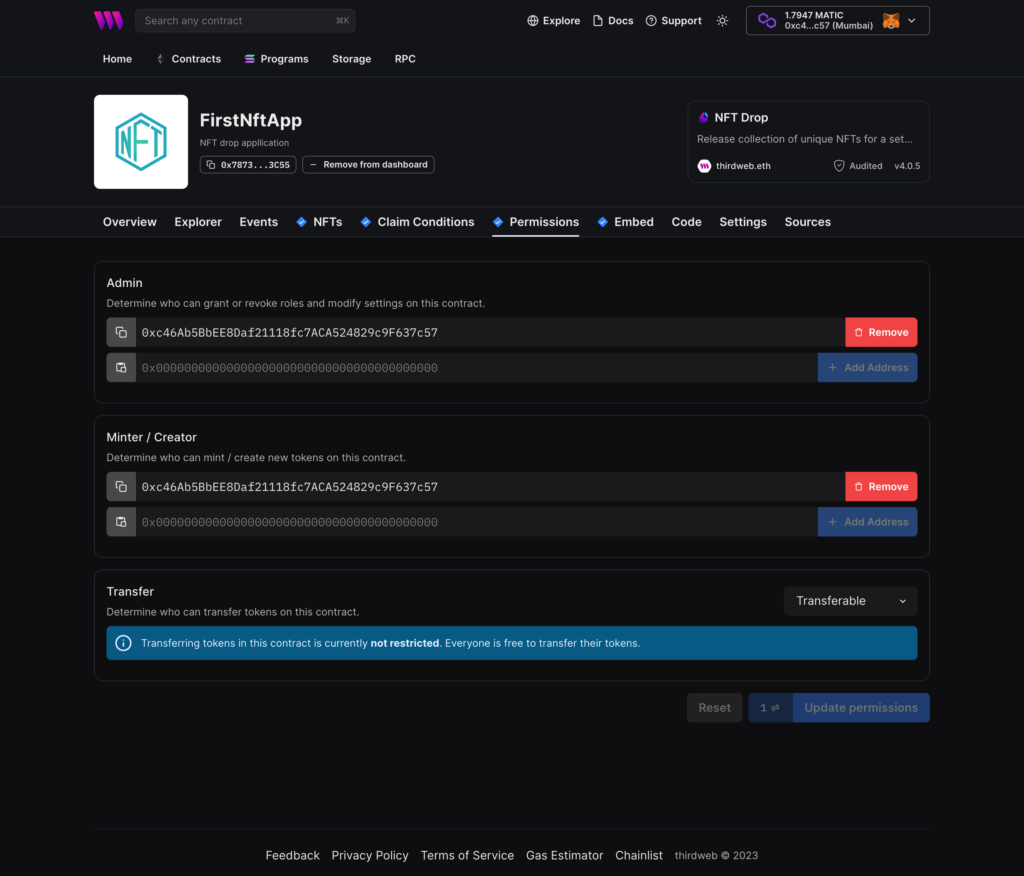The height and width of the screenshot is (876, 1024).
Task: Click the Polygon chain icon in wallet button
Action: [x=767, y=21]
